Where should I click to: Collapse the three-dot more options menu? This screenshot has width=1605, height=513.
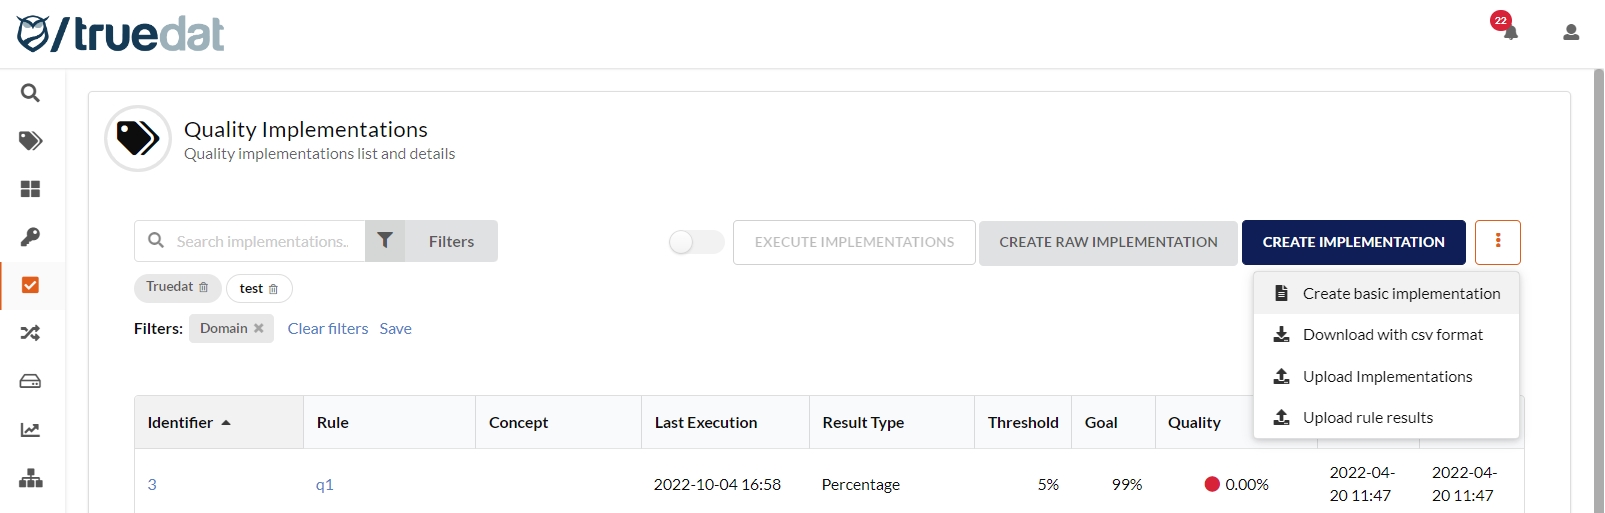pyautogui.click(x=1497, y=242)
